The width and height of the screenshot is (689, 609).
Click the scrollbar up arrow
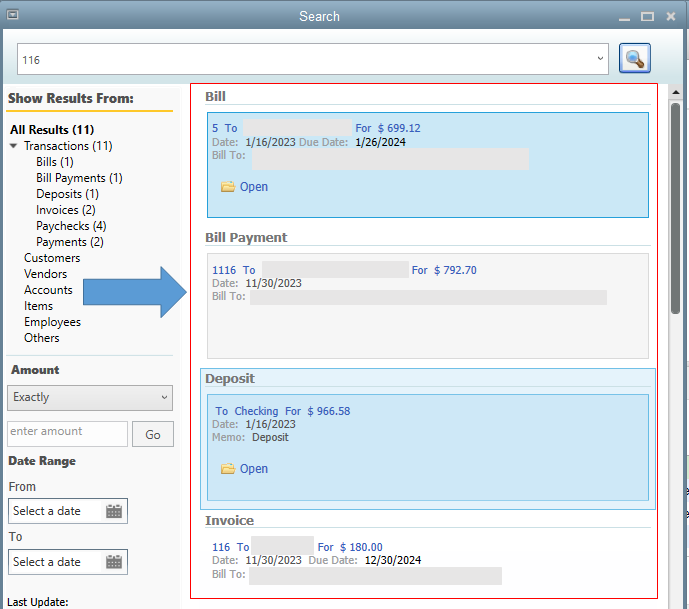pyautogui.click(x=675, y=92)
